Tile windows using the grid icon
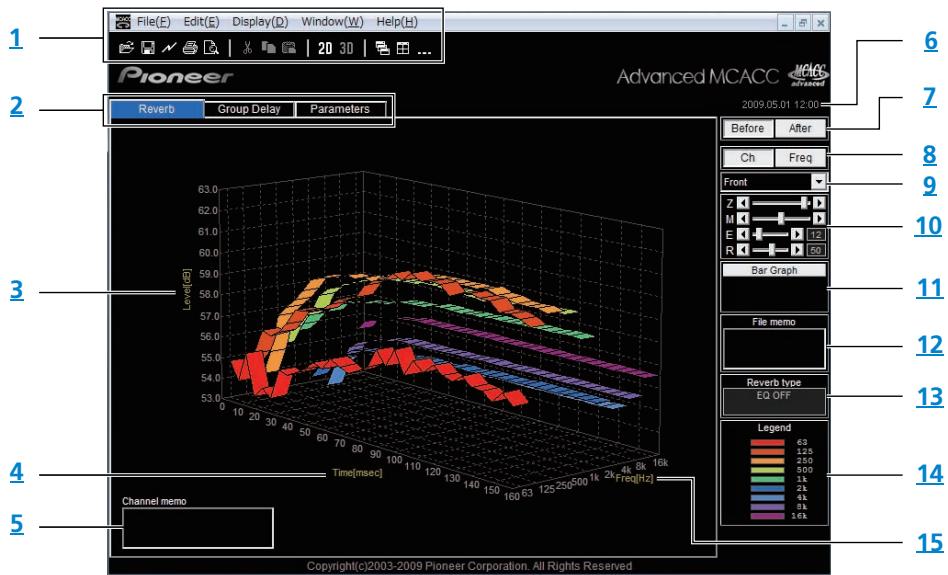Image resolution: width=948 pixels, height=575 pixels. (403, 48)
